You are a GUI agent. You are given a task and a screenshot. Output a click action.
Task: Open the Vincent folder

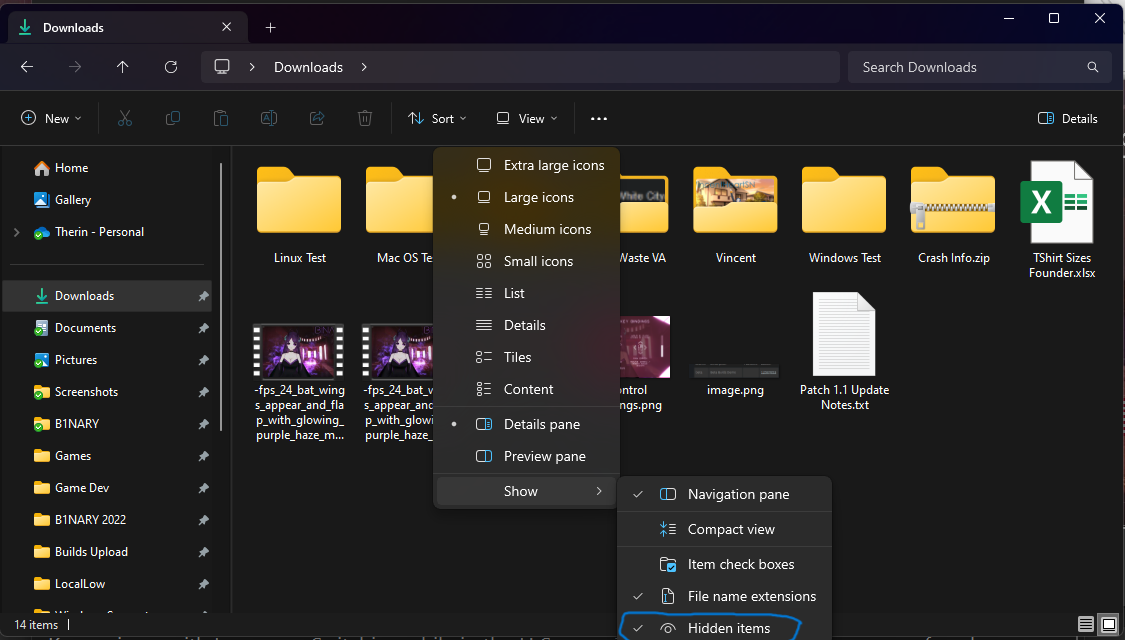pyautogui.click(x=735, y=213)
